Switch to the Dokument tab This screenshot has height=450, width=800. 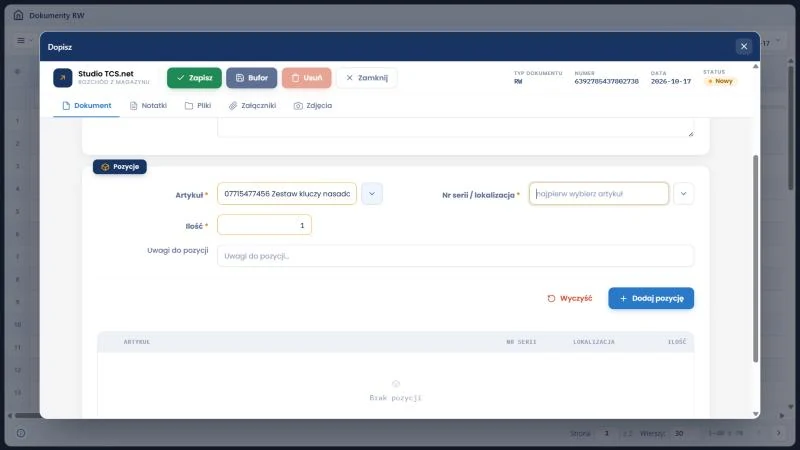click(86, 106)
